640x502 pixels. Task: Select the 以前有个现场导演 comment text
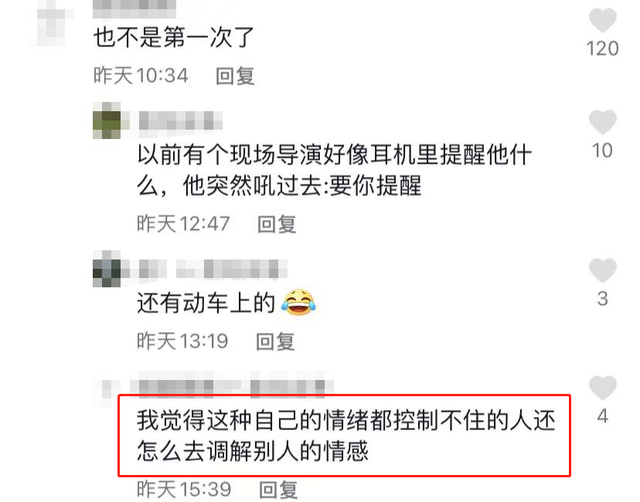point(334,170)
